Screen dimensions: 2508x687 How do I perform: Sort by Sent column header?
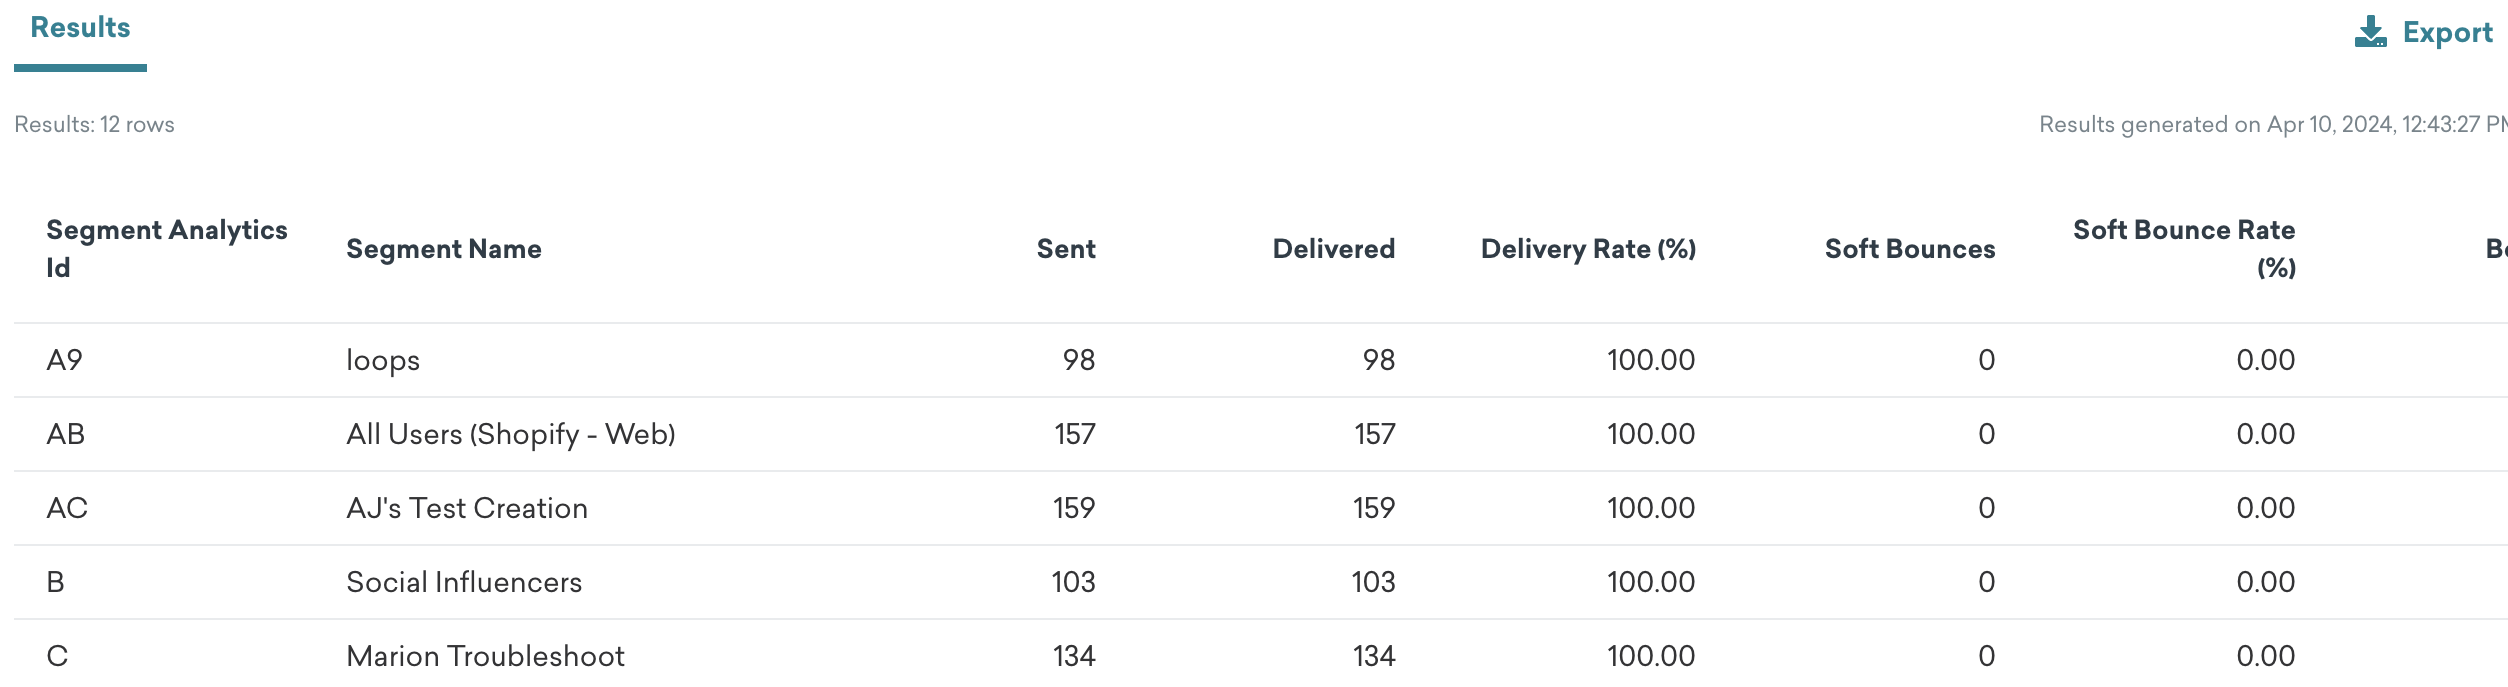tap(1066, 249)
